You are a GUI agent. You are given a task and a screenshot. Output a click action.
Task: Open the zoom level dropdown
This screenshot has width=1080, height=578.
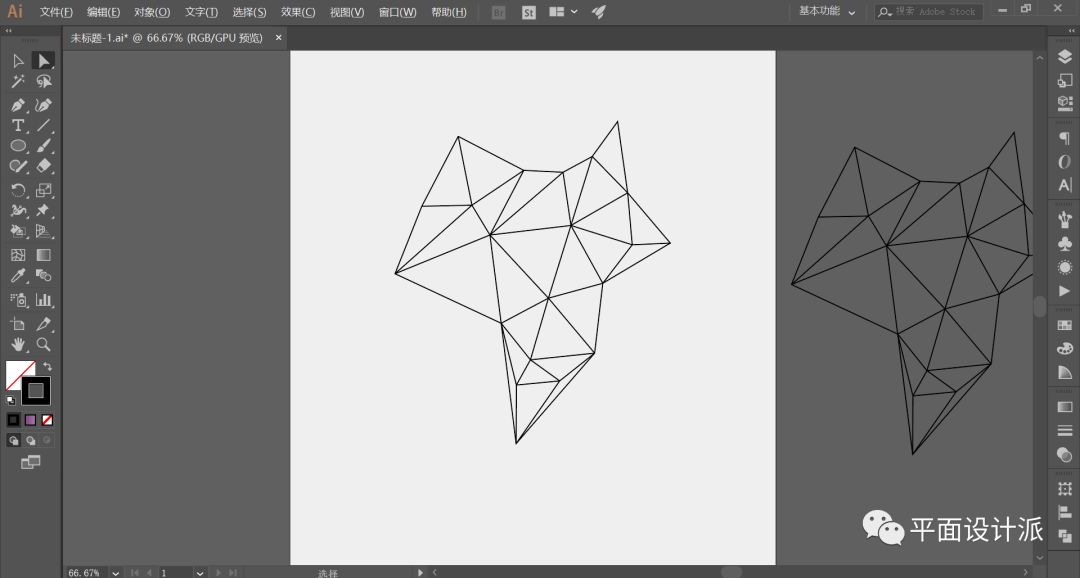[116, 573]
